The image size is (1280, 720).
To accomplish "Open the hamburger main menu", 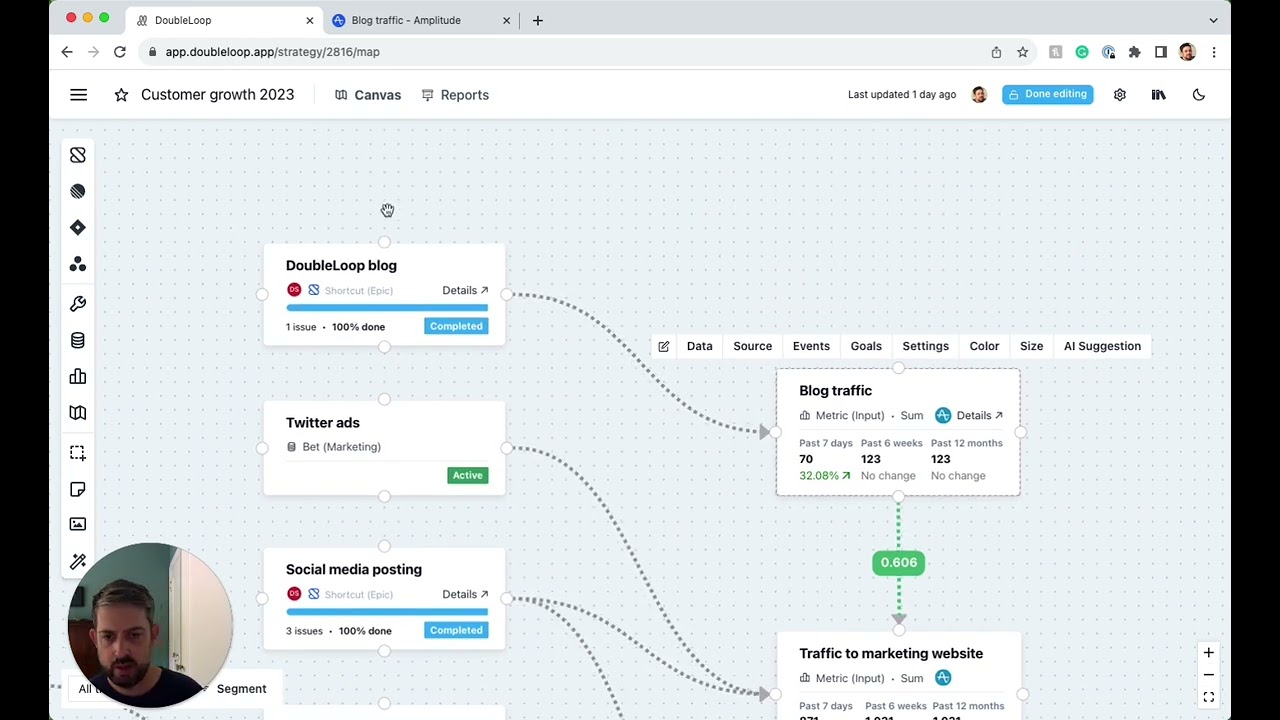I will click(78, 95).
